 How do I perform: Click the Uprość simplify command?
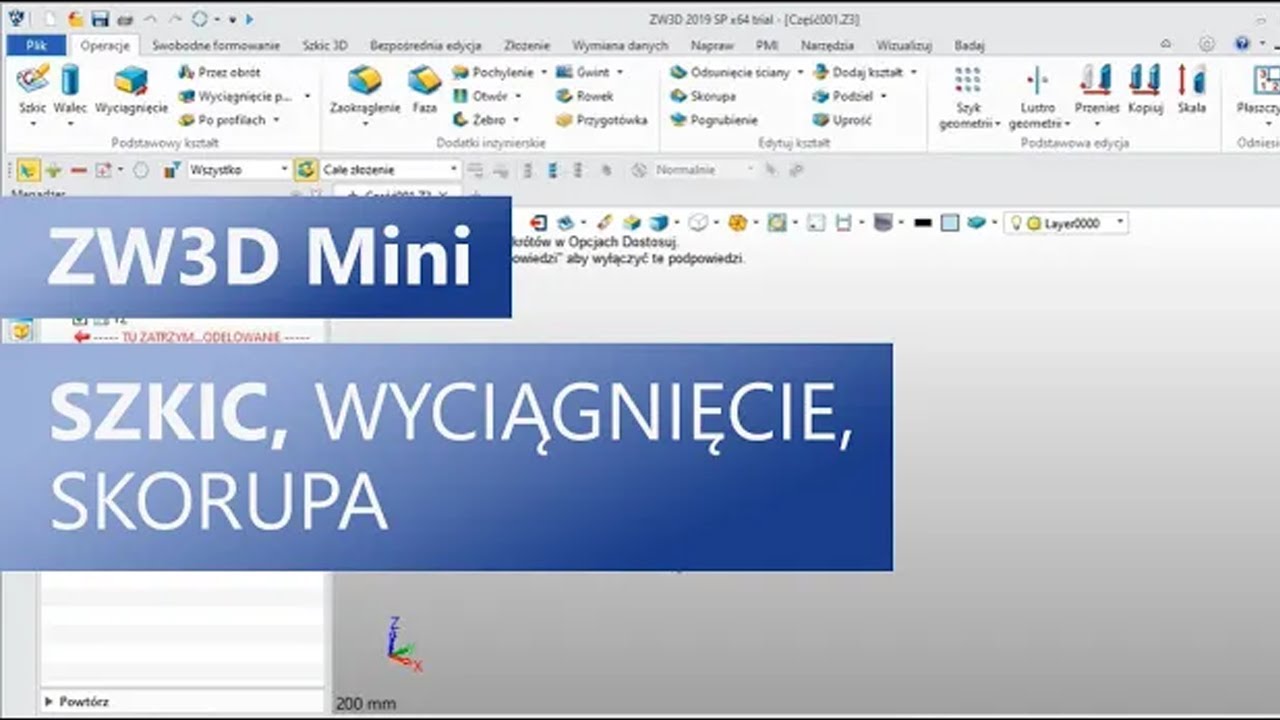(x=842, y=120)
